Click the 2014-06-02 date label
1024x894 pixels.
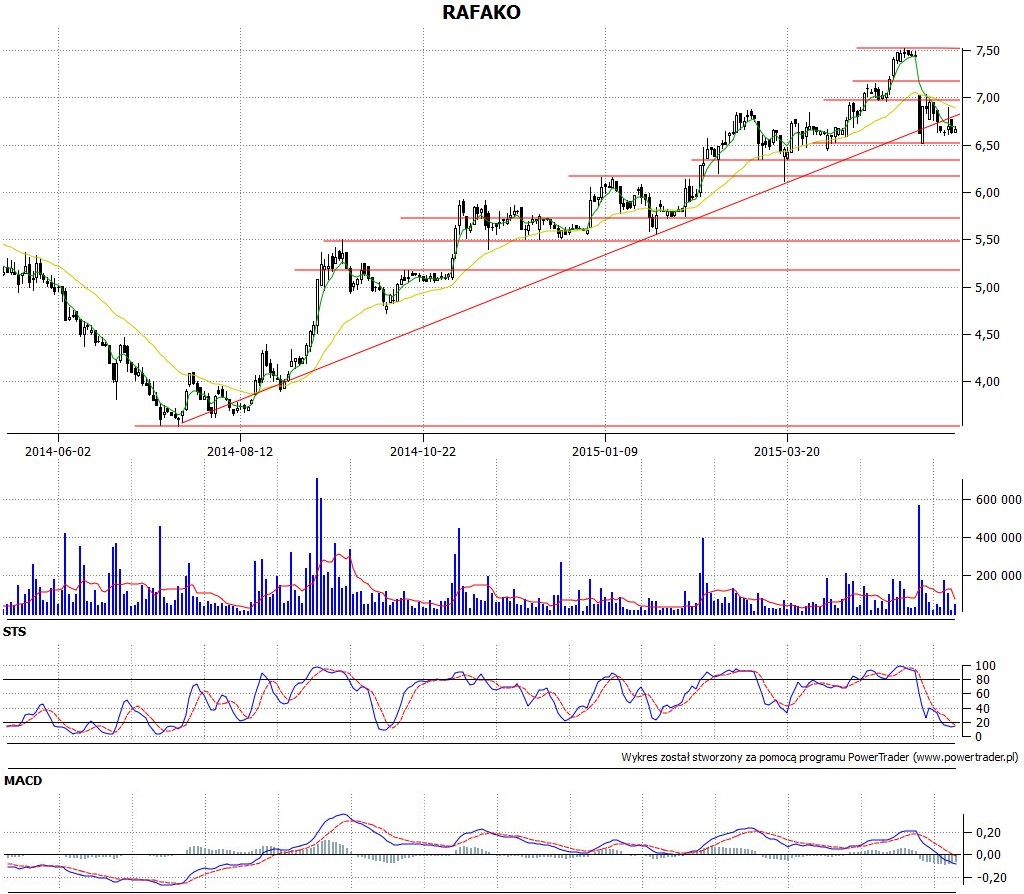(58, 451)
